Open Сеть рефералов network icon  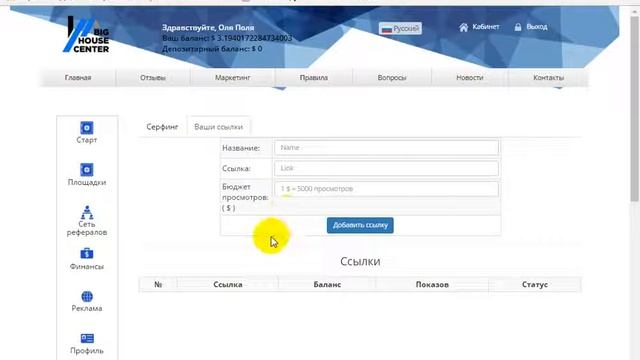point(87,212)
